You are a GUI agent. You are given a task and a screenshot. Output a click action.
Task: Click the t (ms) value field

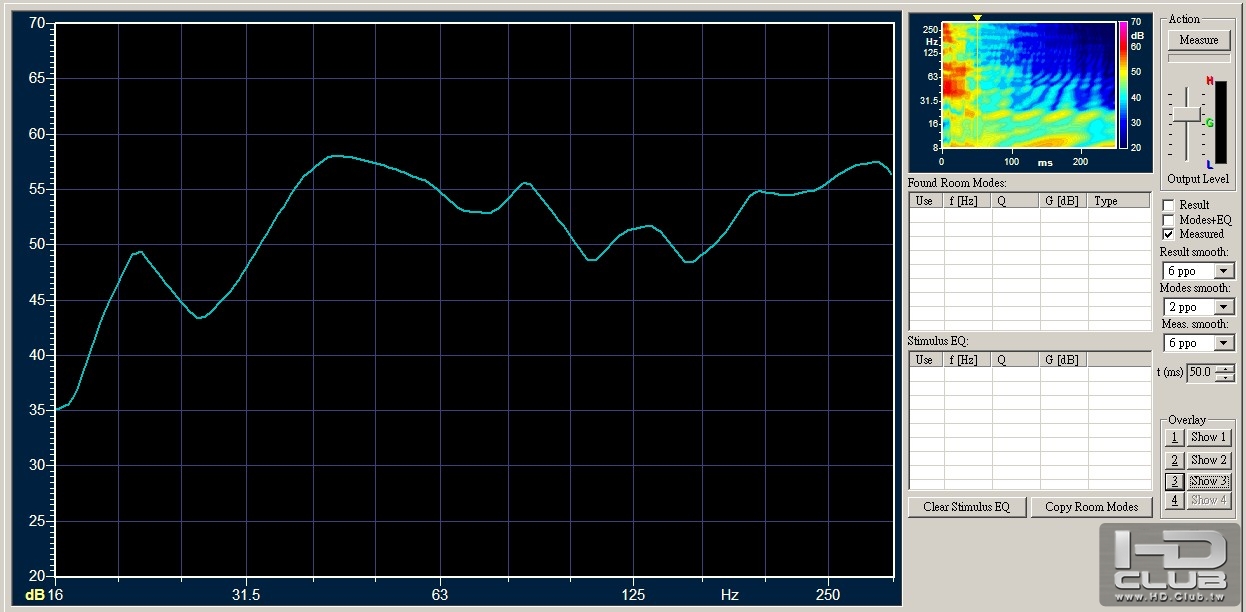(1201, 373)
